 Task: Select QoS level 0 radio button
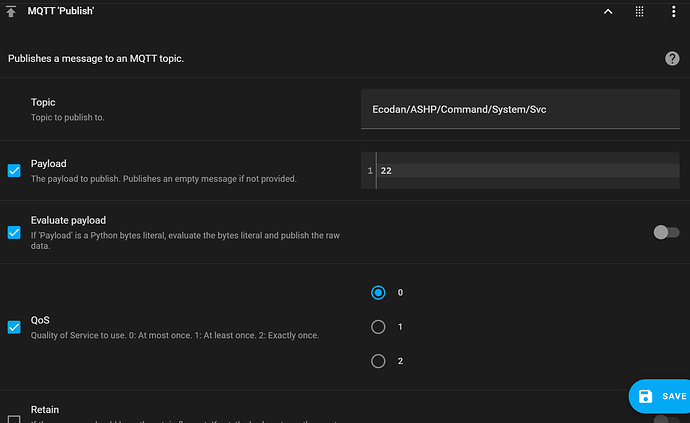pyautogui.click(x=378, y=293)
